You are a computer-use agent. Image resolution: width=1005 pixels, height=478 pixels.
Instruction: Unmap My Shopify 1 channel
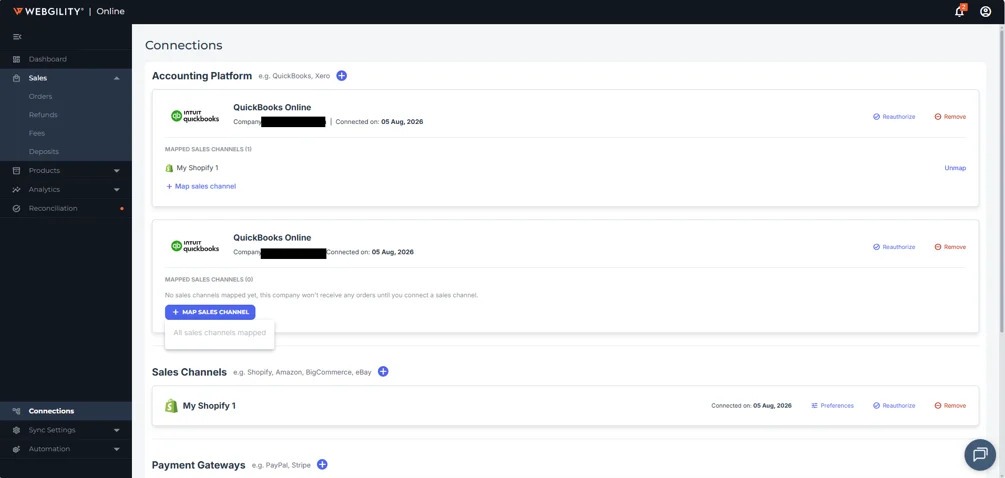[955, 168]
